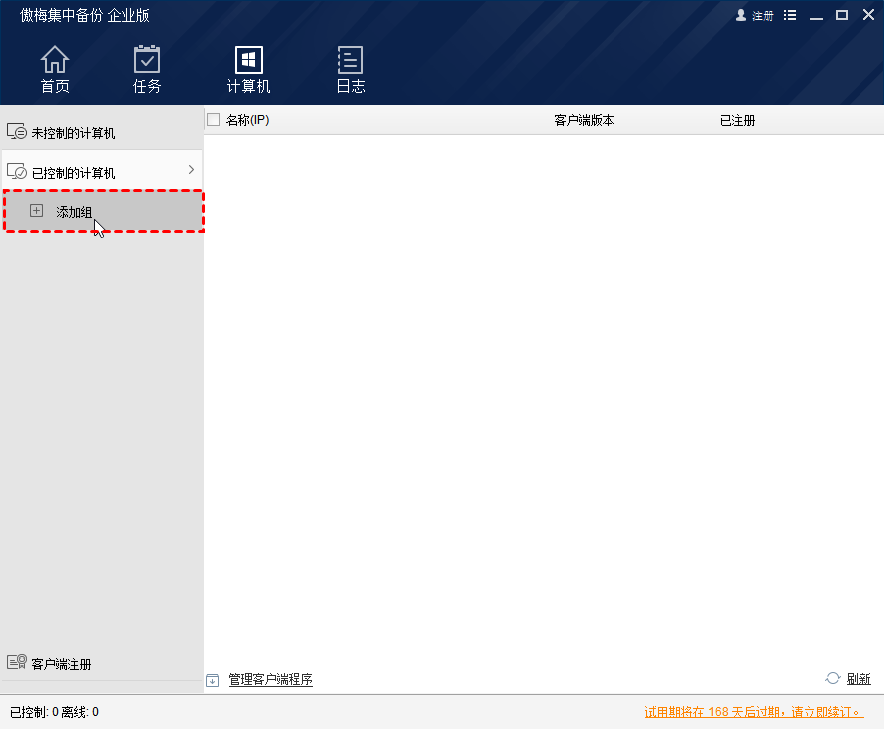Open the list menu icon in title bar
The width and height of the screenshot is (884, 729).
click(790, 16)
